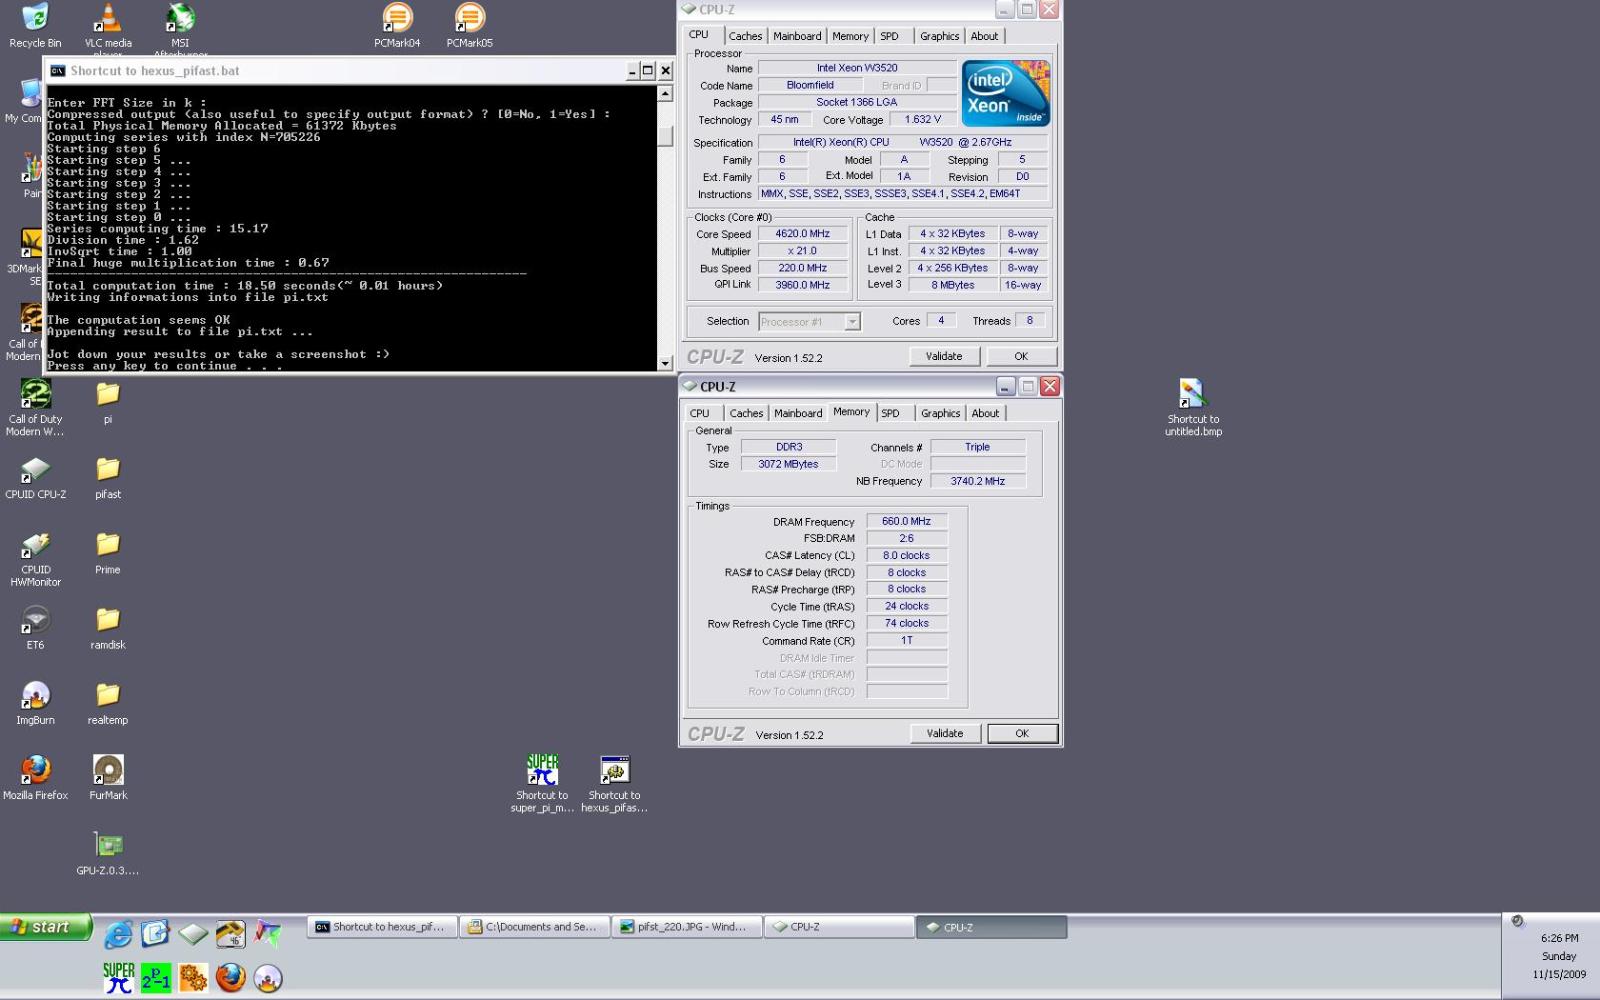Click the CAS# Latency 8.0 clocks value
Image resolution: width=1600 pixels, height=1000 pixels.
tap(907, 555)
